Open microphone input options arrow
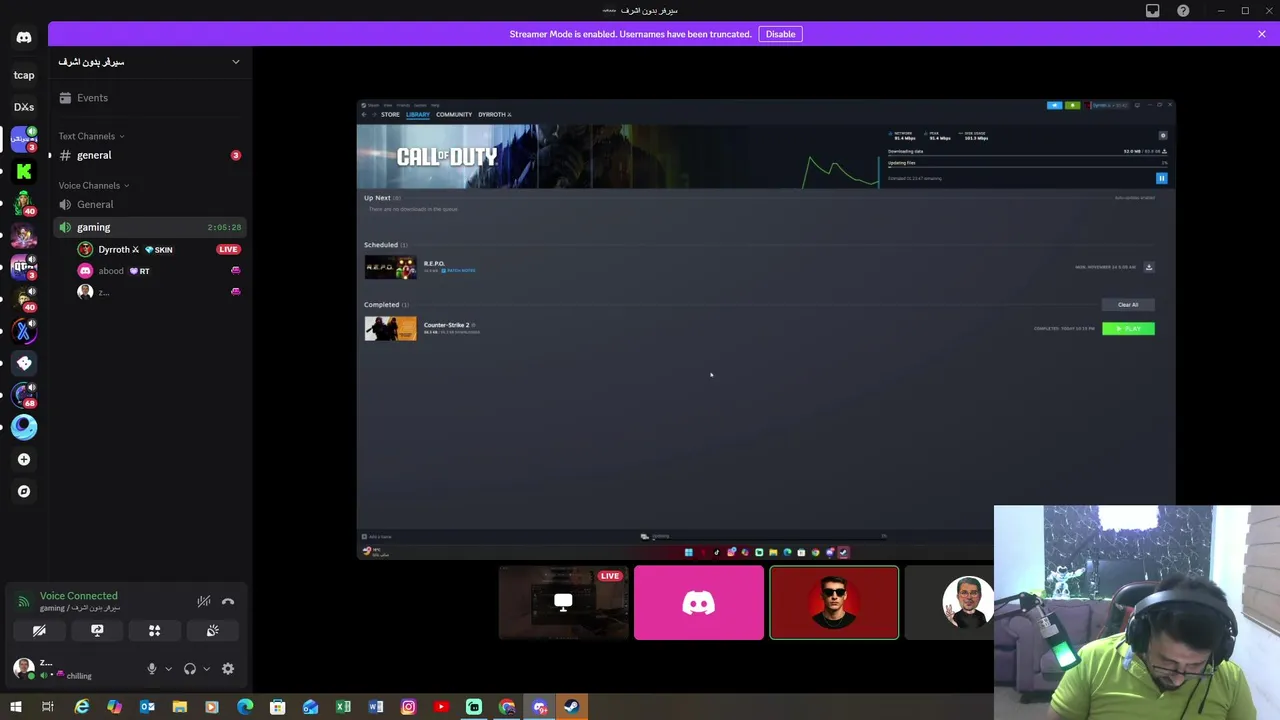The width and height of the screenshot is (1280, 720). [x=168, y=669]
